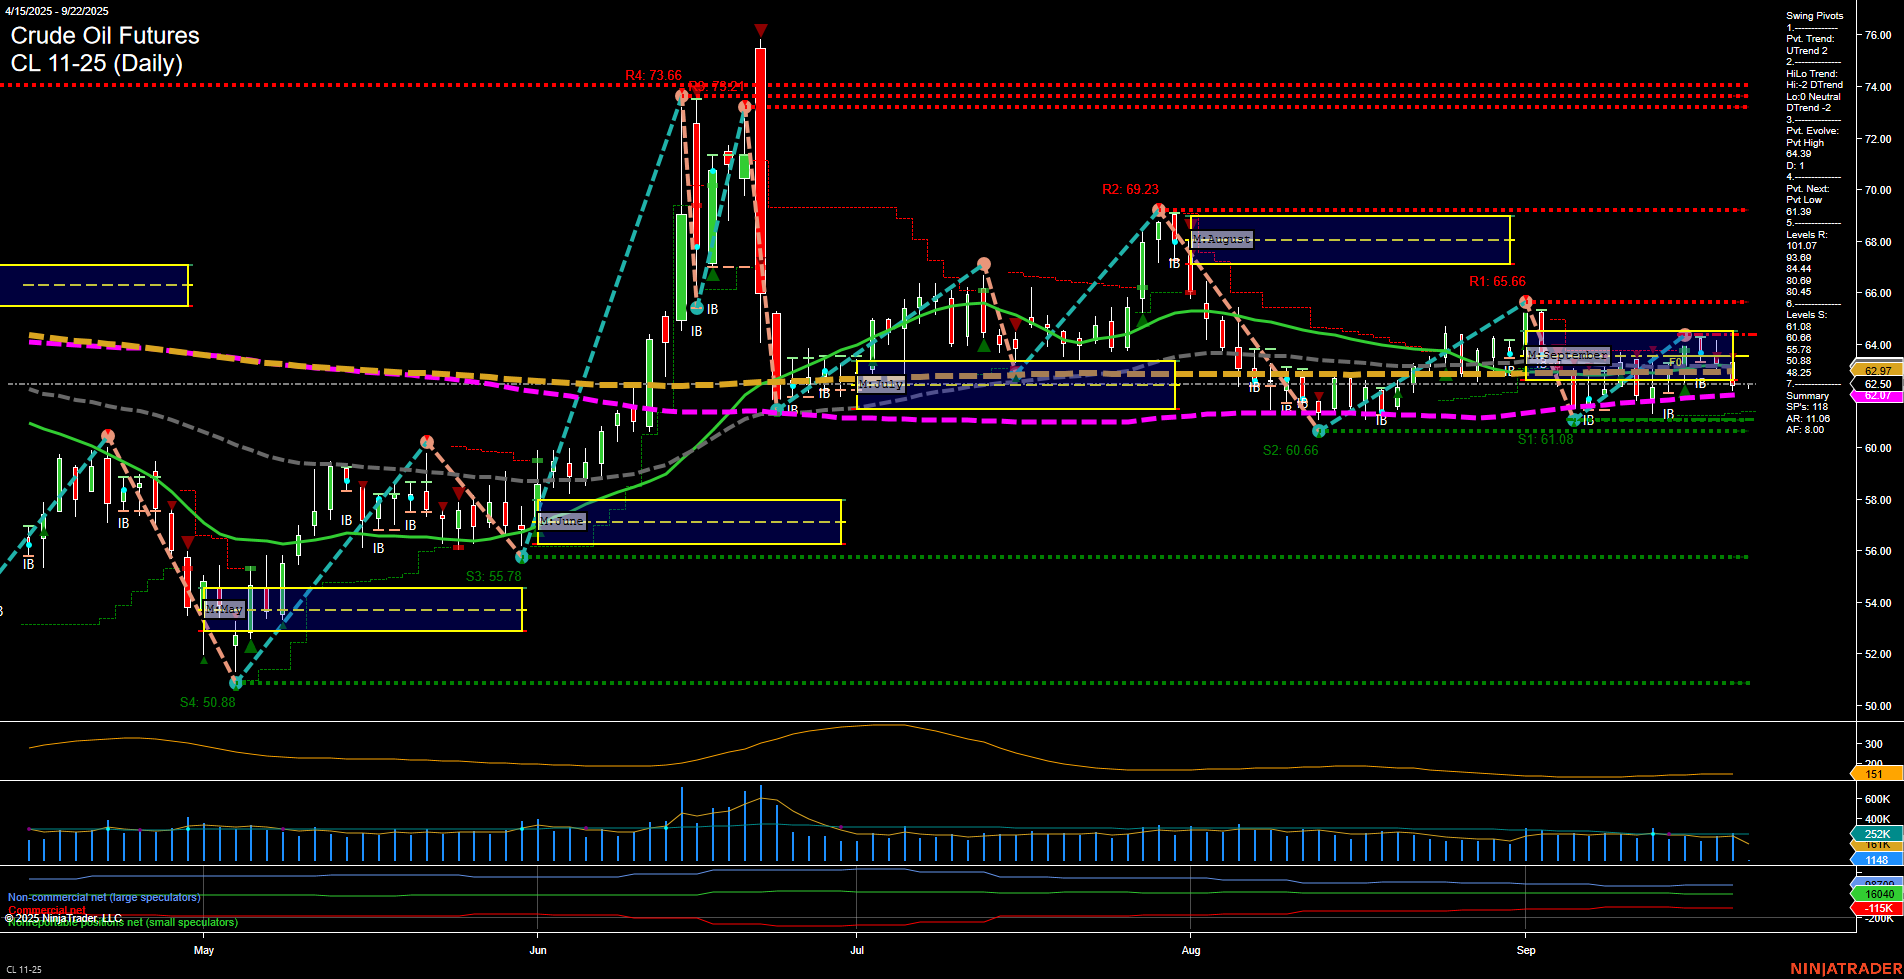The height and width of the screenshot is (979, 1904).
Task: Expand the Summary section in Swing Pivots
Action: [x=1806, y=395]
